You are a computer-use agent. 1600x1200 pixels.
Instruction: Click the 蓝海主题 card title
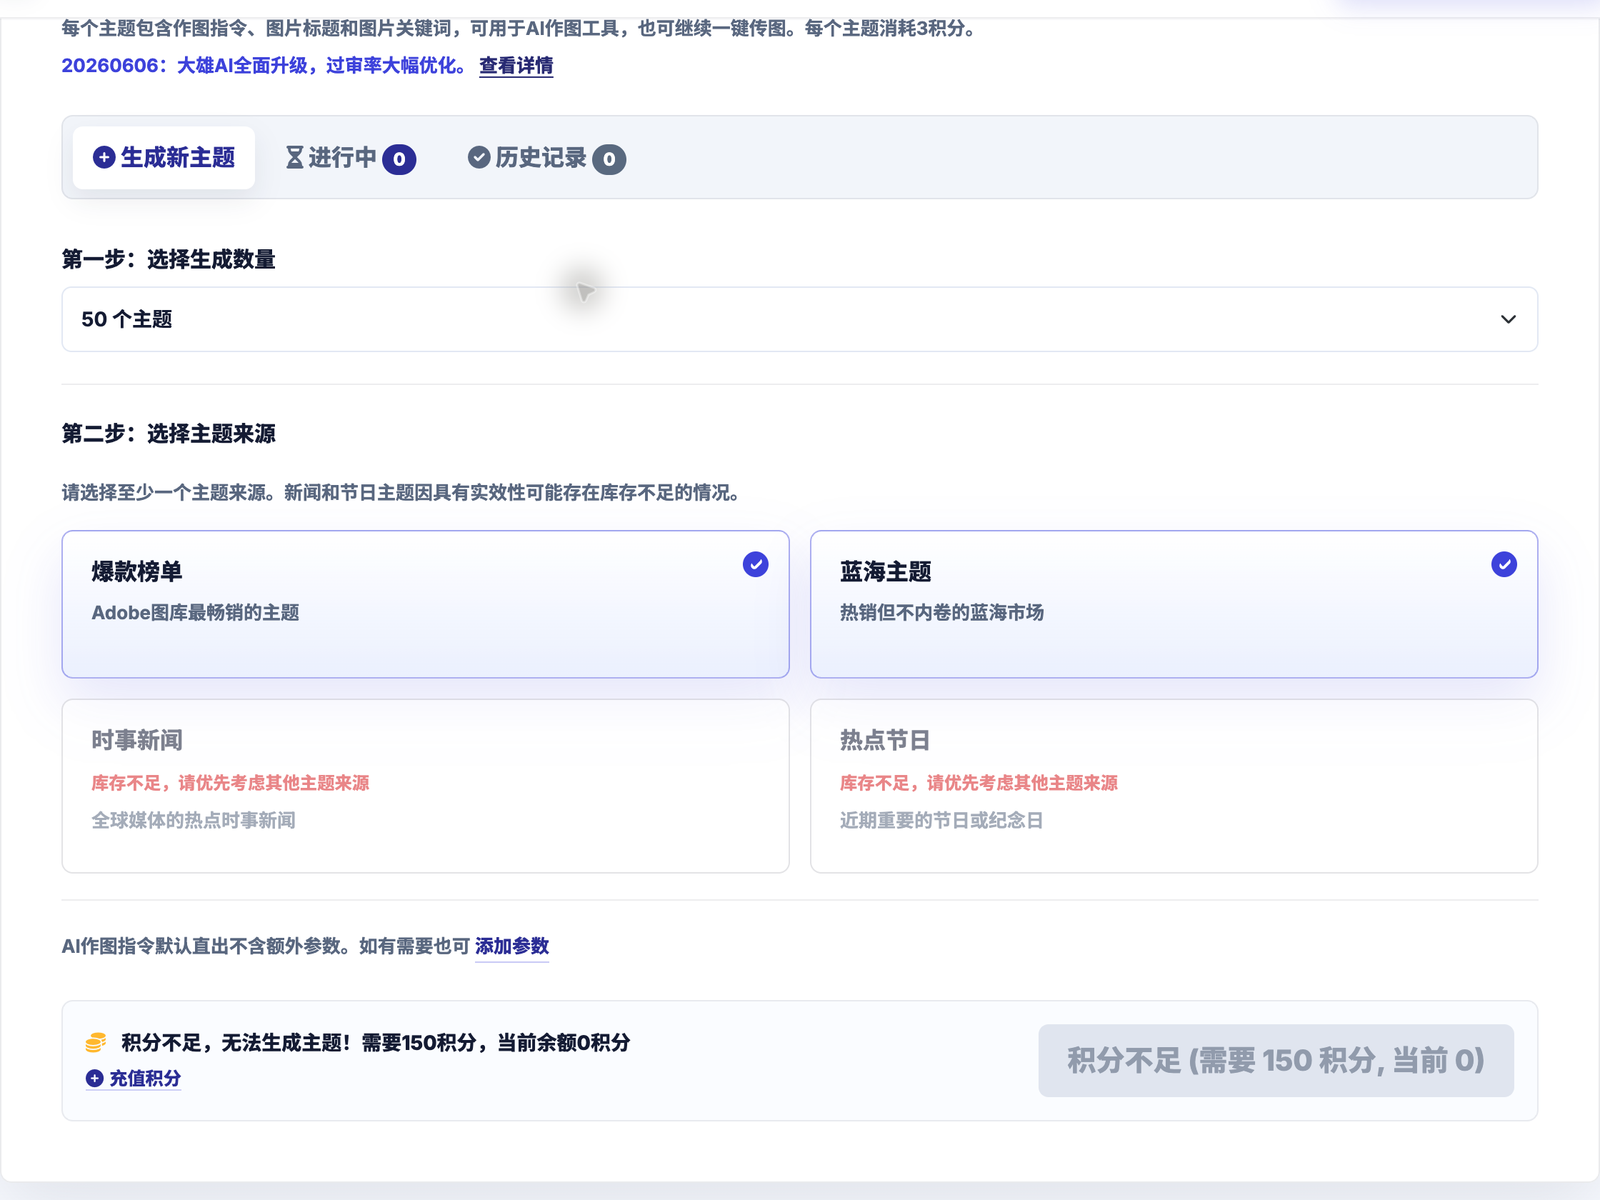pos(885,572)
